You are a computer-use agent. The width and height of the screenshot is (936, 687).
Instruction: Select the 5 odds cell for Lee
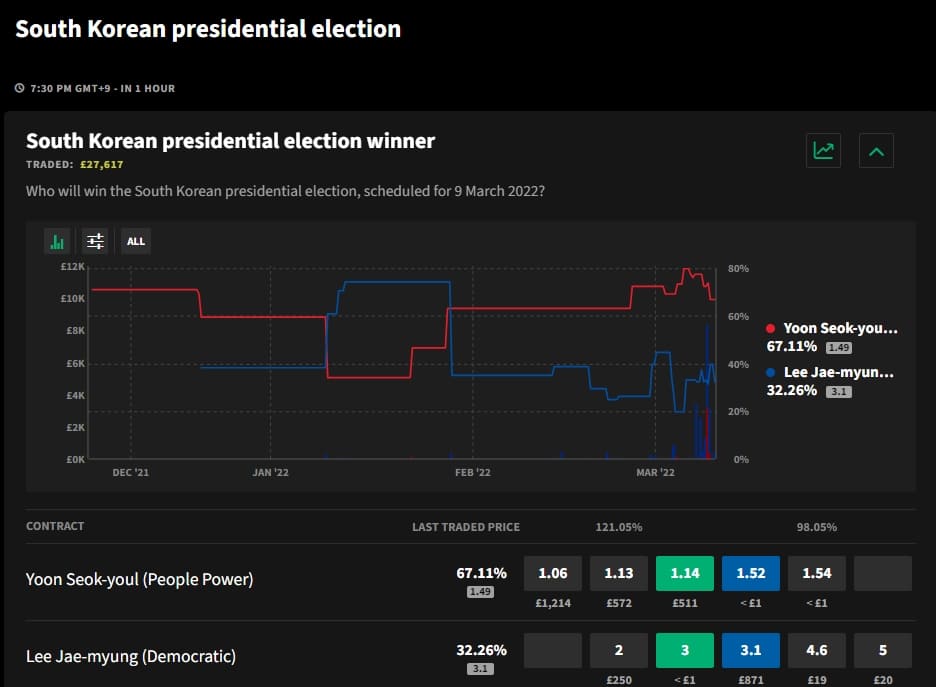click(882, 650)
